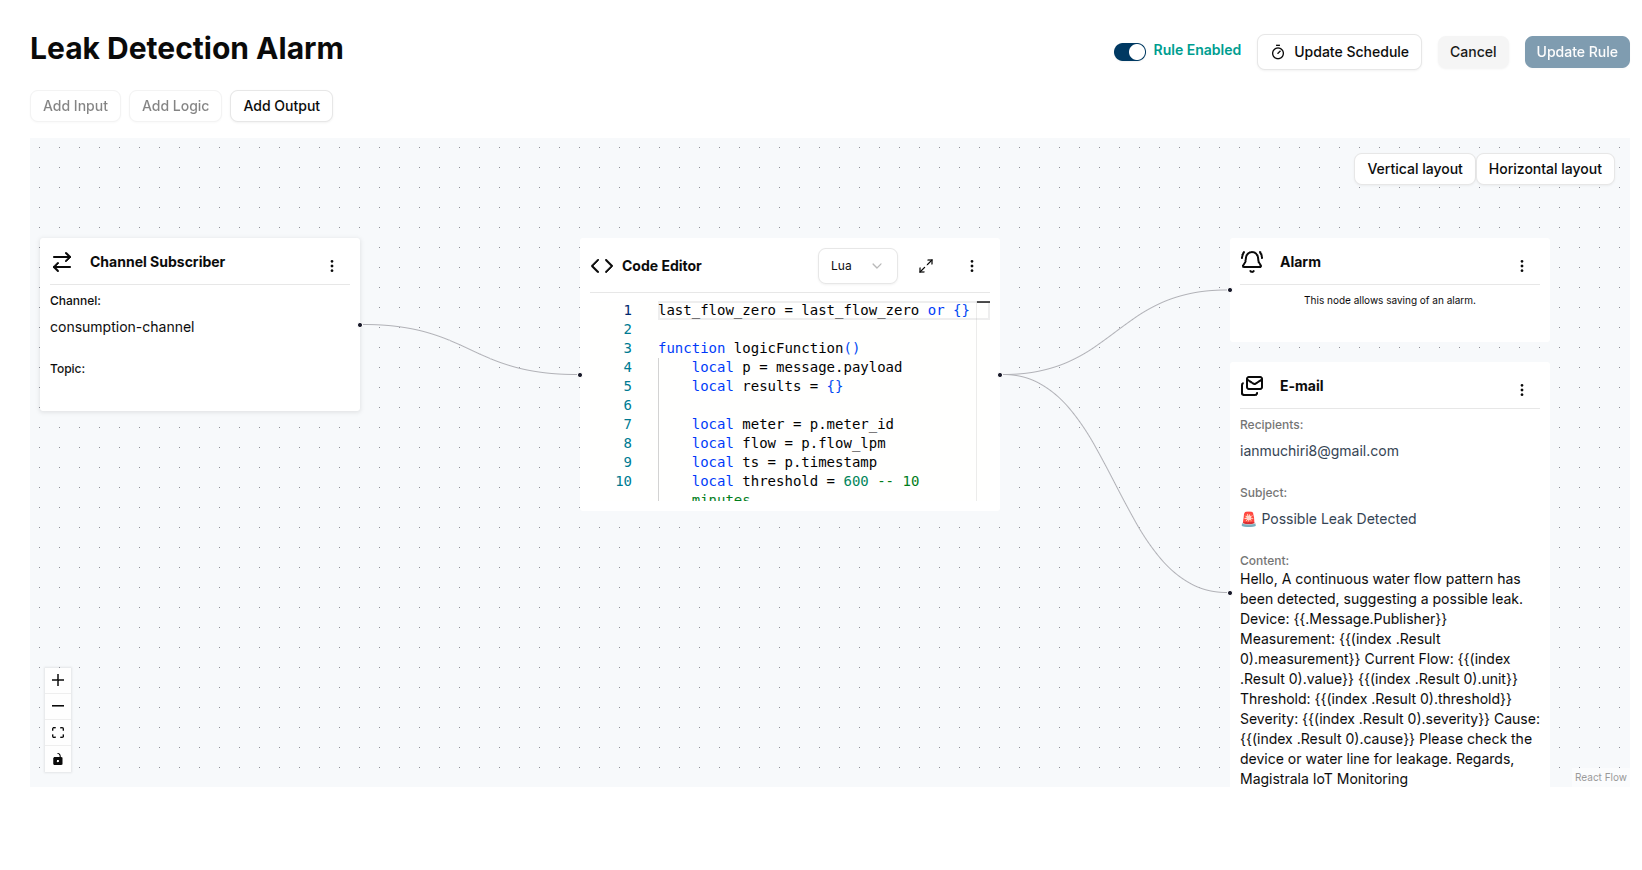
Task: Zoom out on the flow canvas
Action: (58, 706)
